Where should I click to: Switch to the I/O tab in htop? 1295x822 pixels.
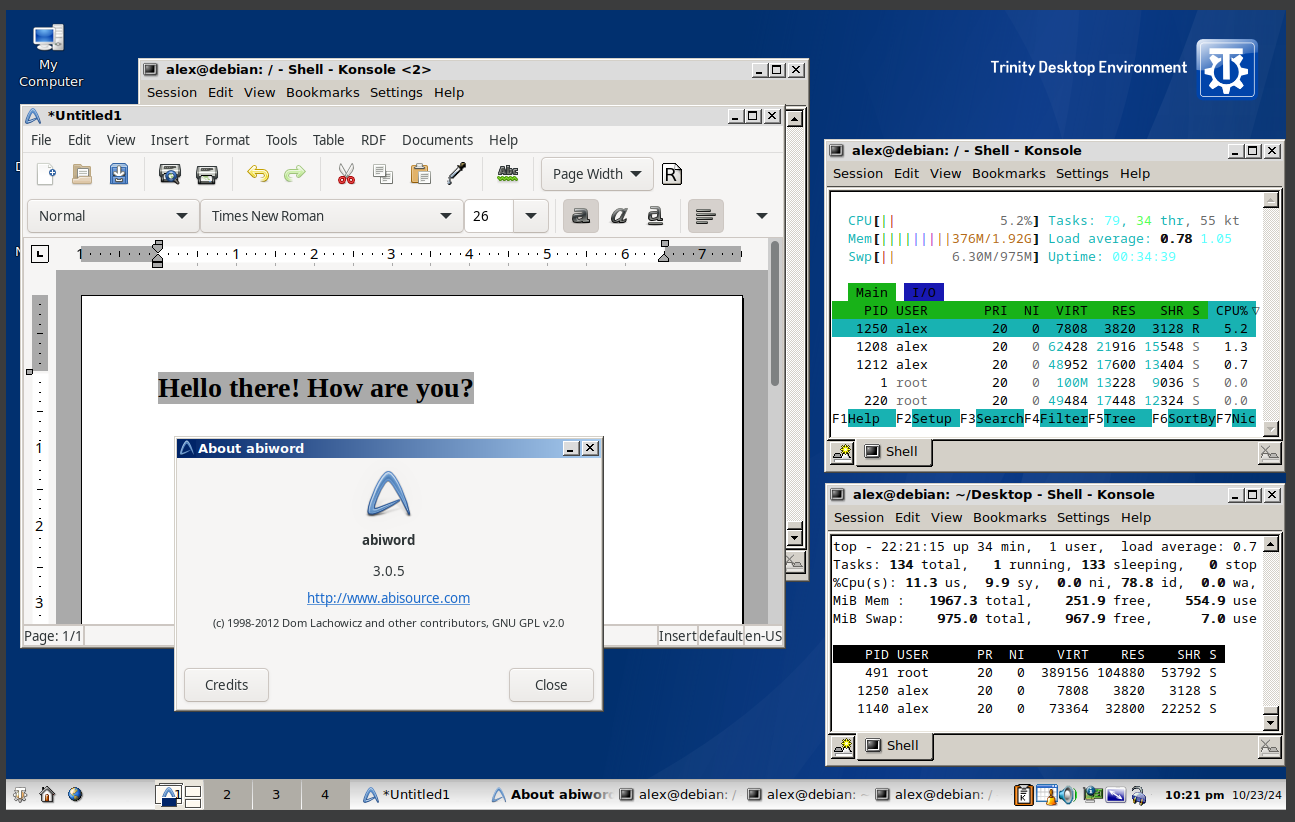[924, 292]
